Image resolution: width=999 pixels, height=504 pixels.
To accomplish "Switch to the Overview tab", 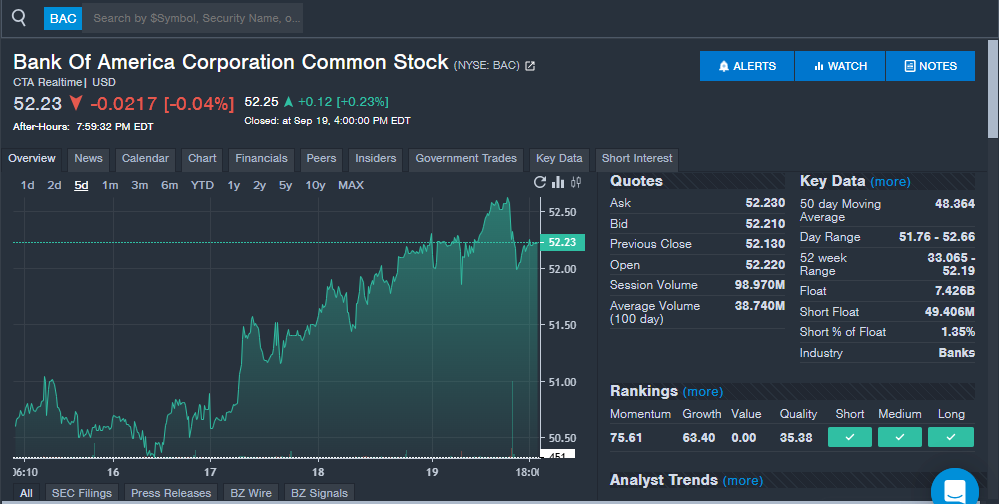I will tap(32, 159).
